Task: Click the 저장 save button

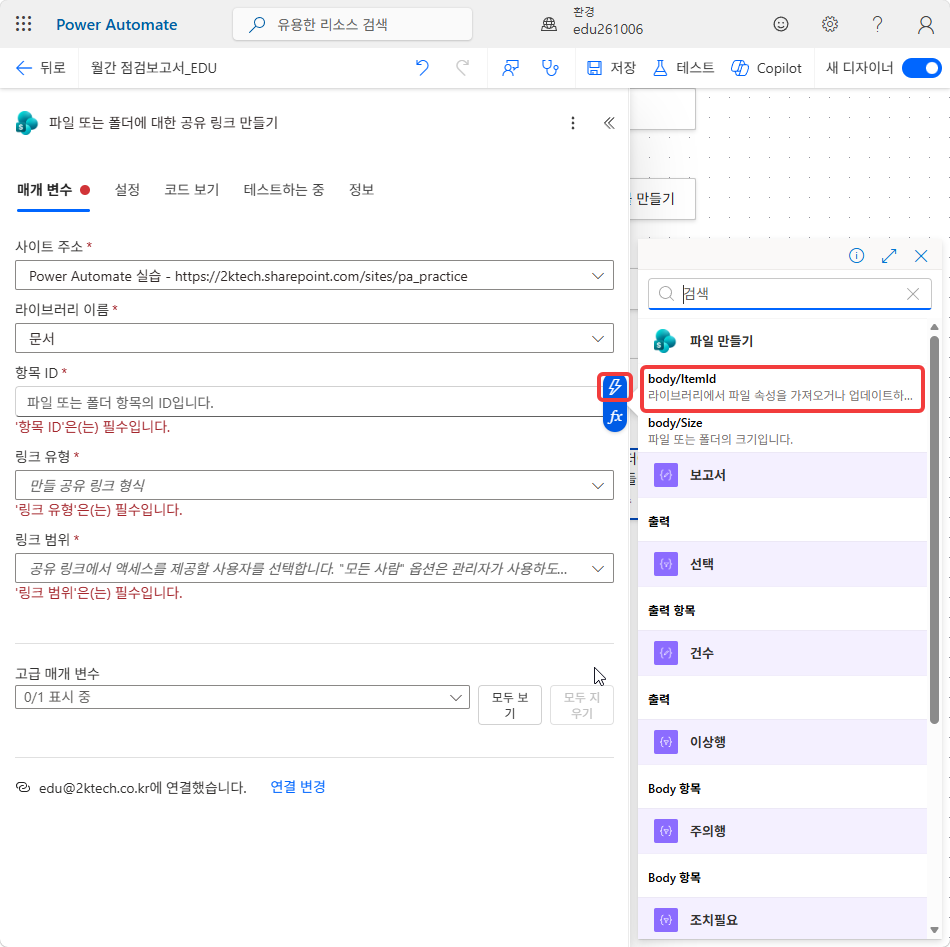Action: click(x=611, y=68)
